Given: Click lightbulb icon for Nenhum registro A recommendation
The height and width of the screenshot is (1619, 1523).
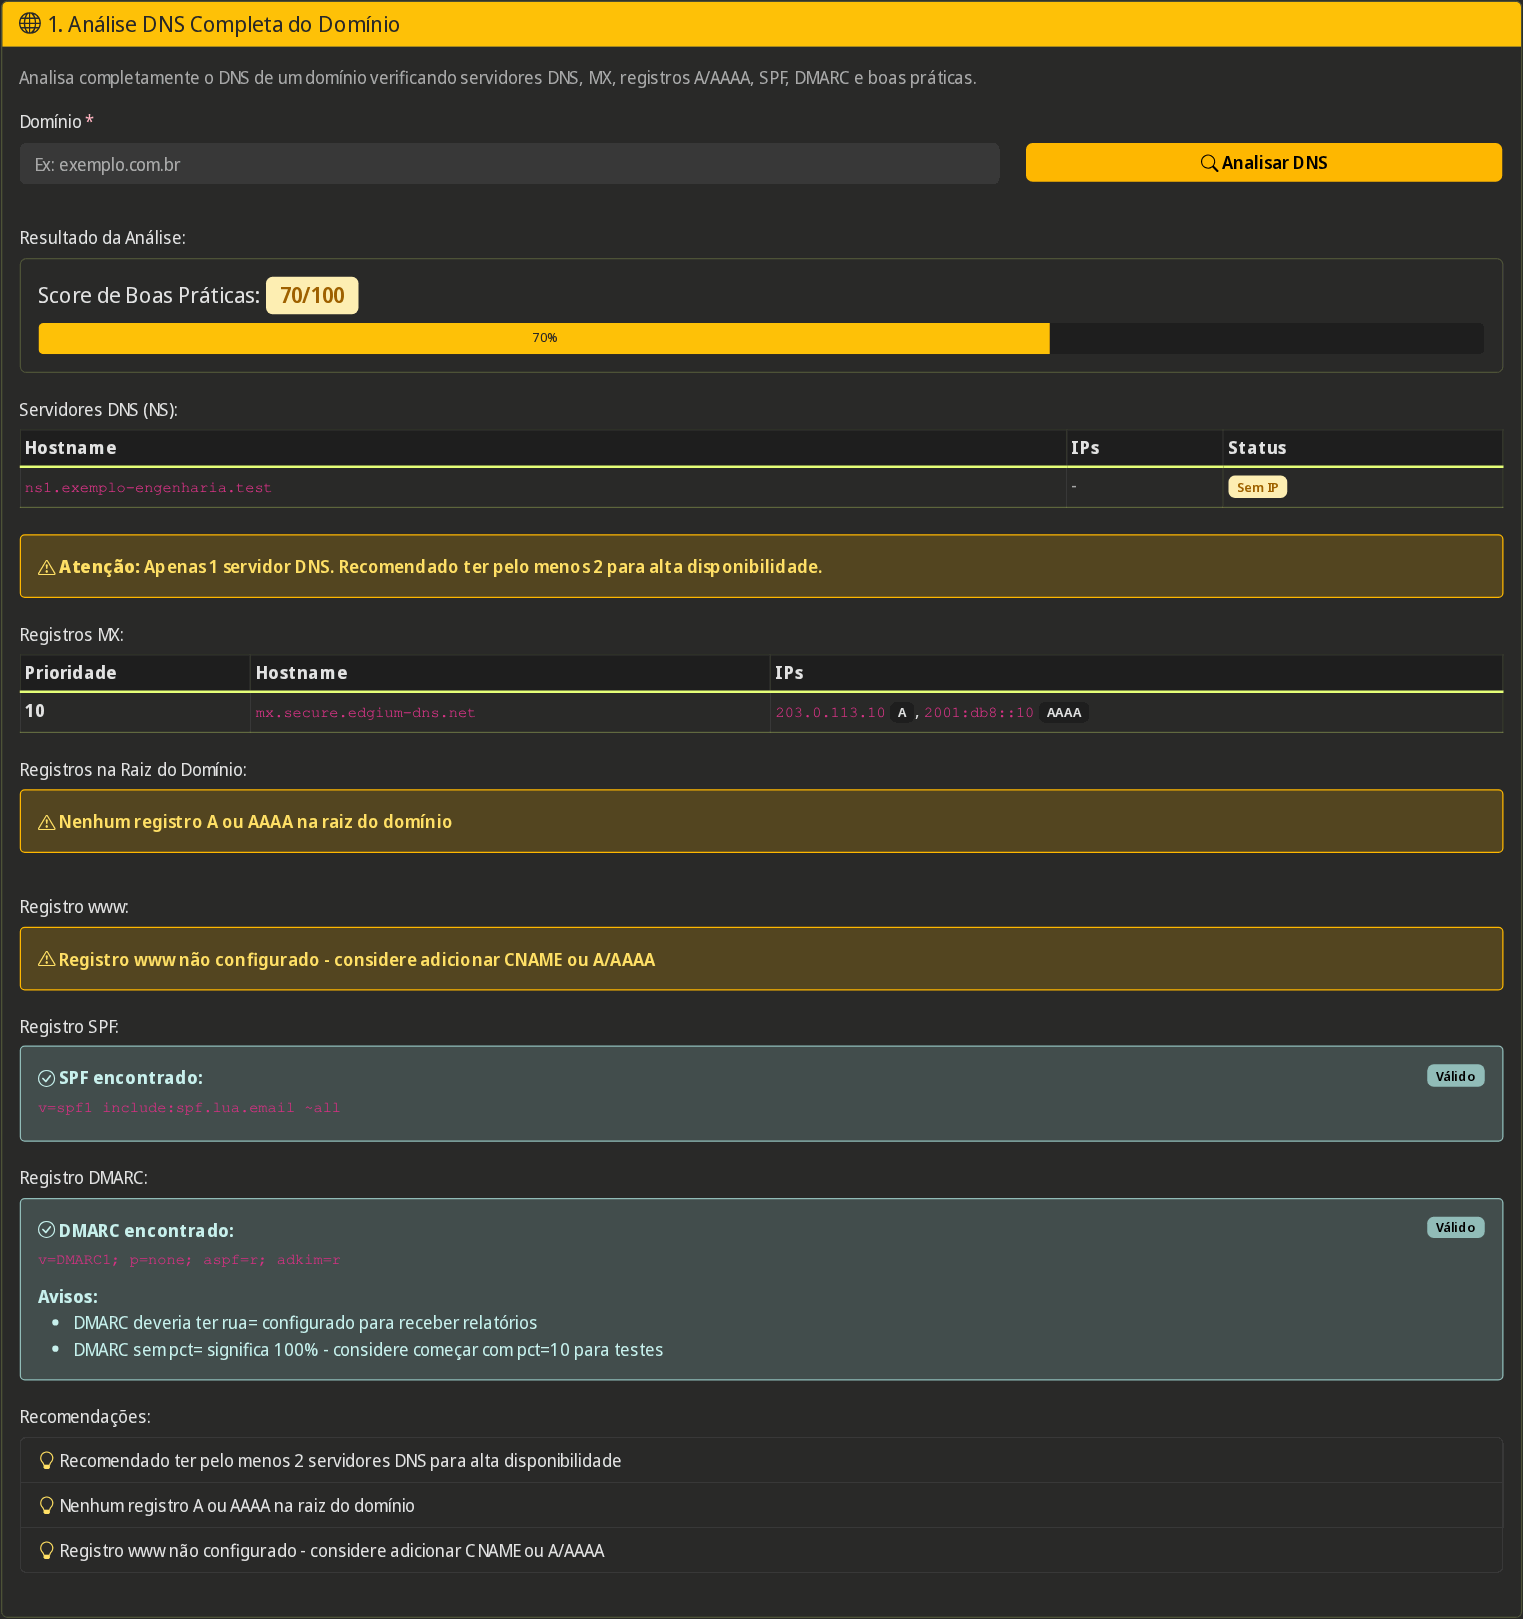Looking at the screenshot, I should tap(46, 1506).
